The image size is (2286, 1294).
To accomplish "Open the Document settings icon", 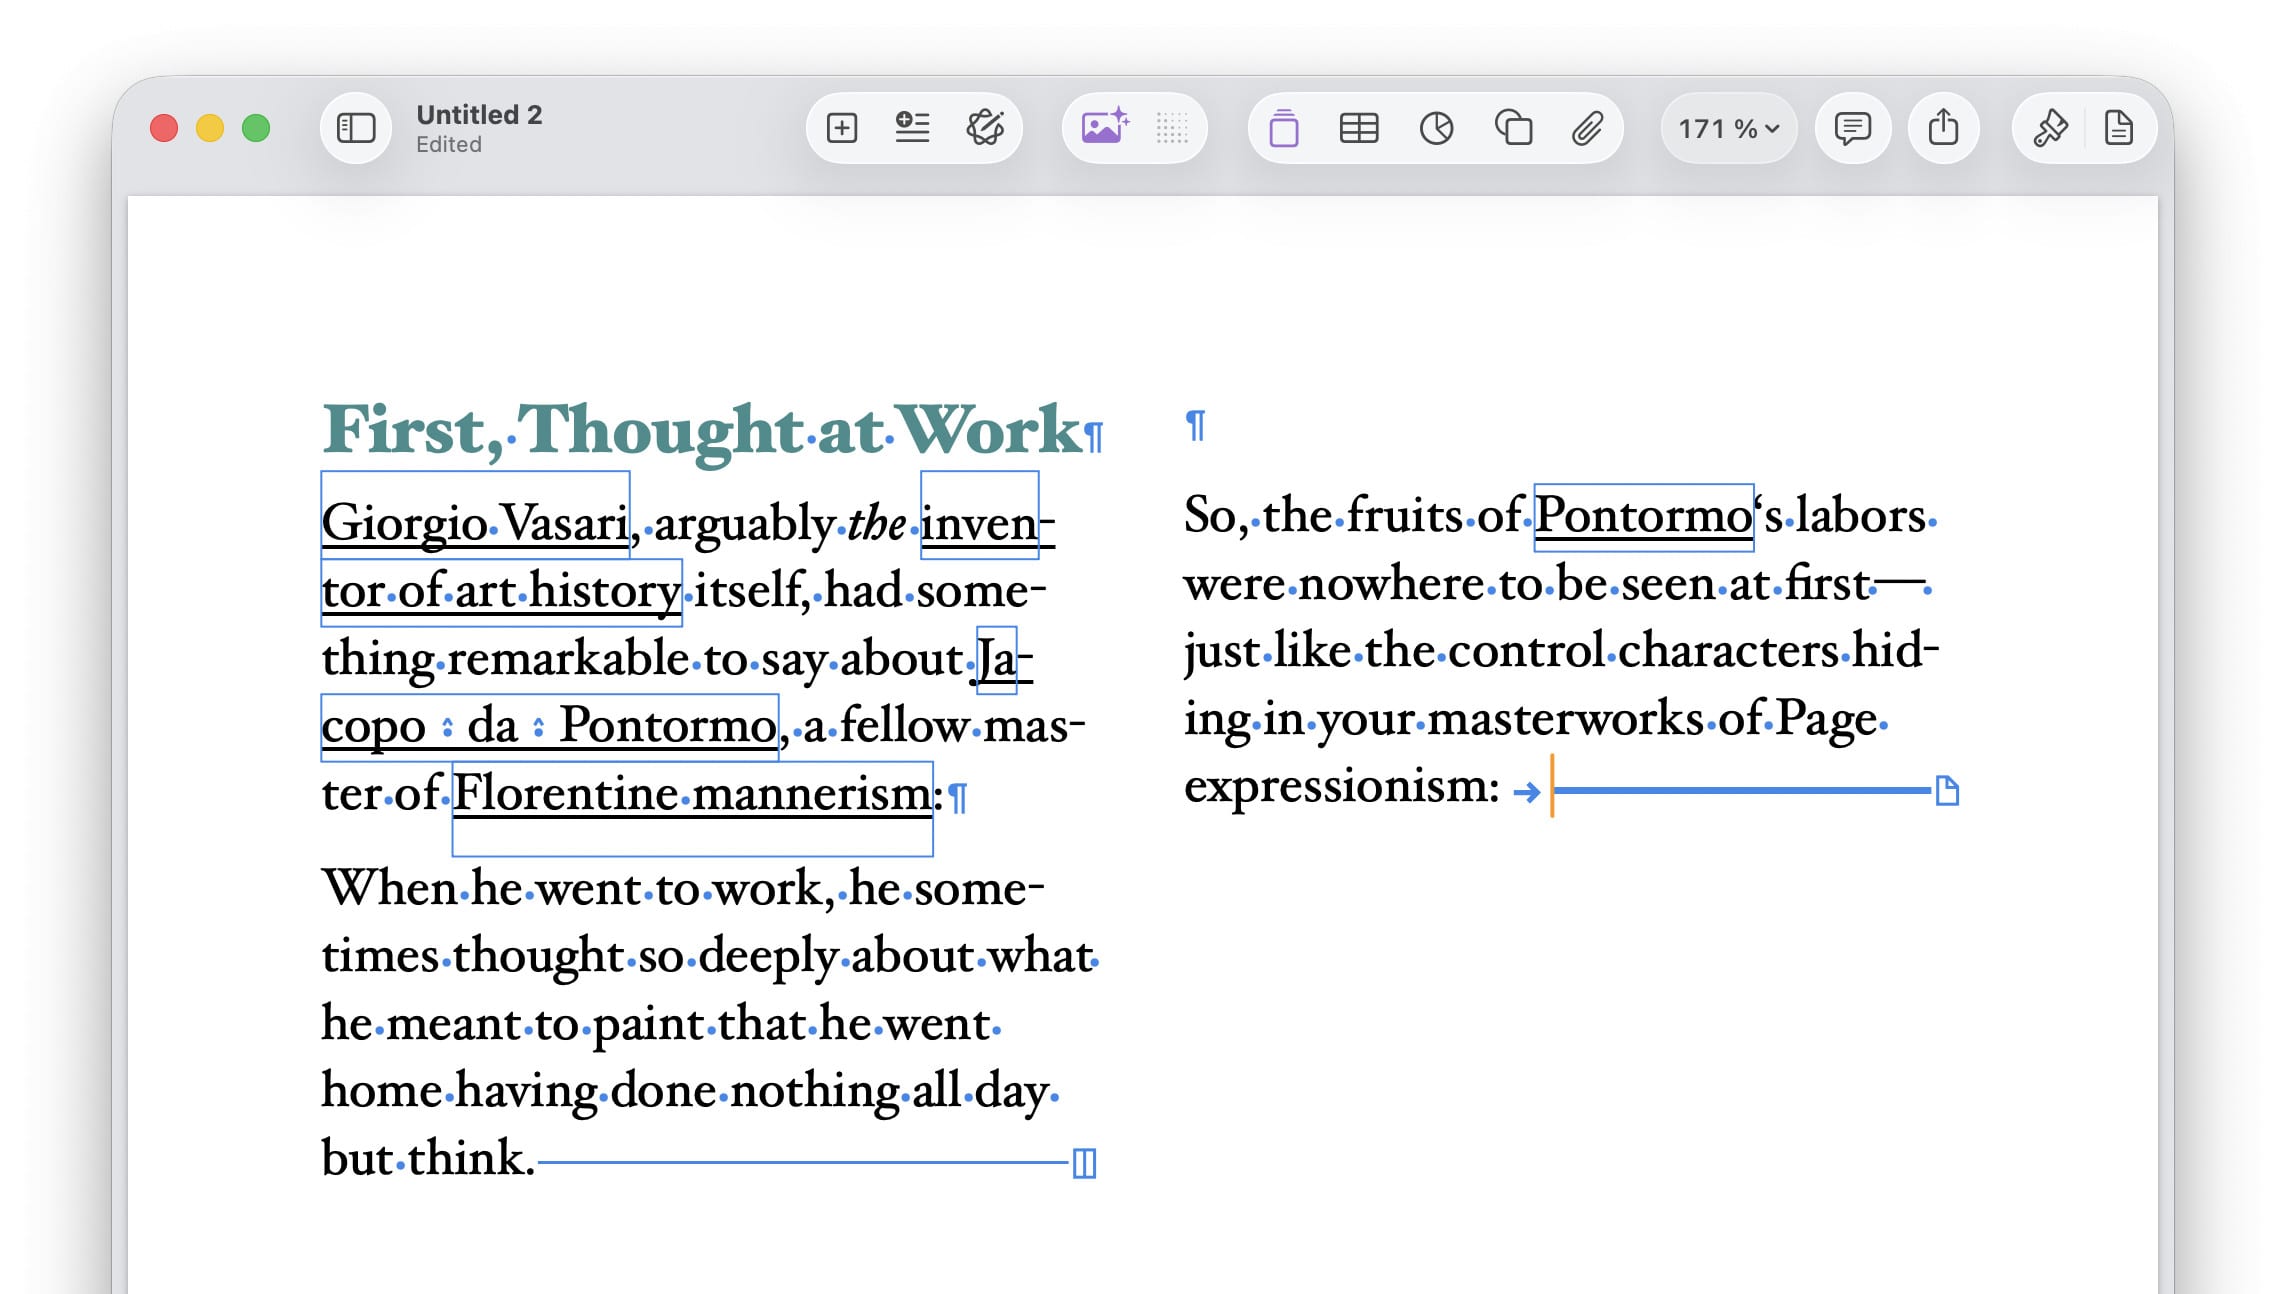I will click(2118, 128).
